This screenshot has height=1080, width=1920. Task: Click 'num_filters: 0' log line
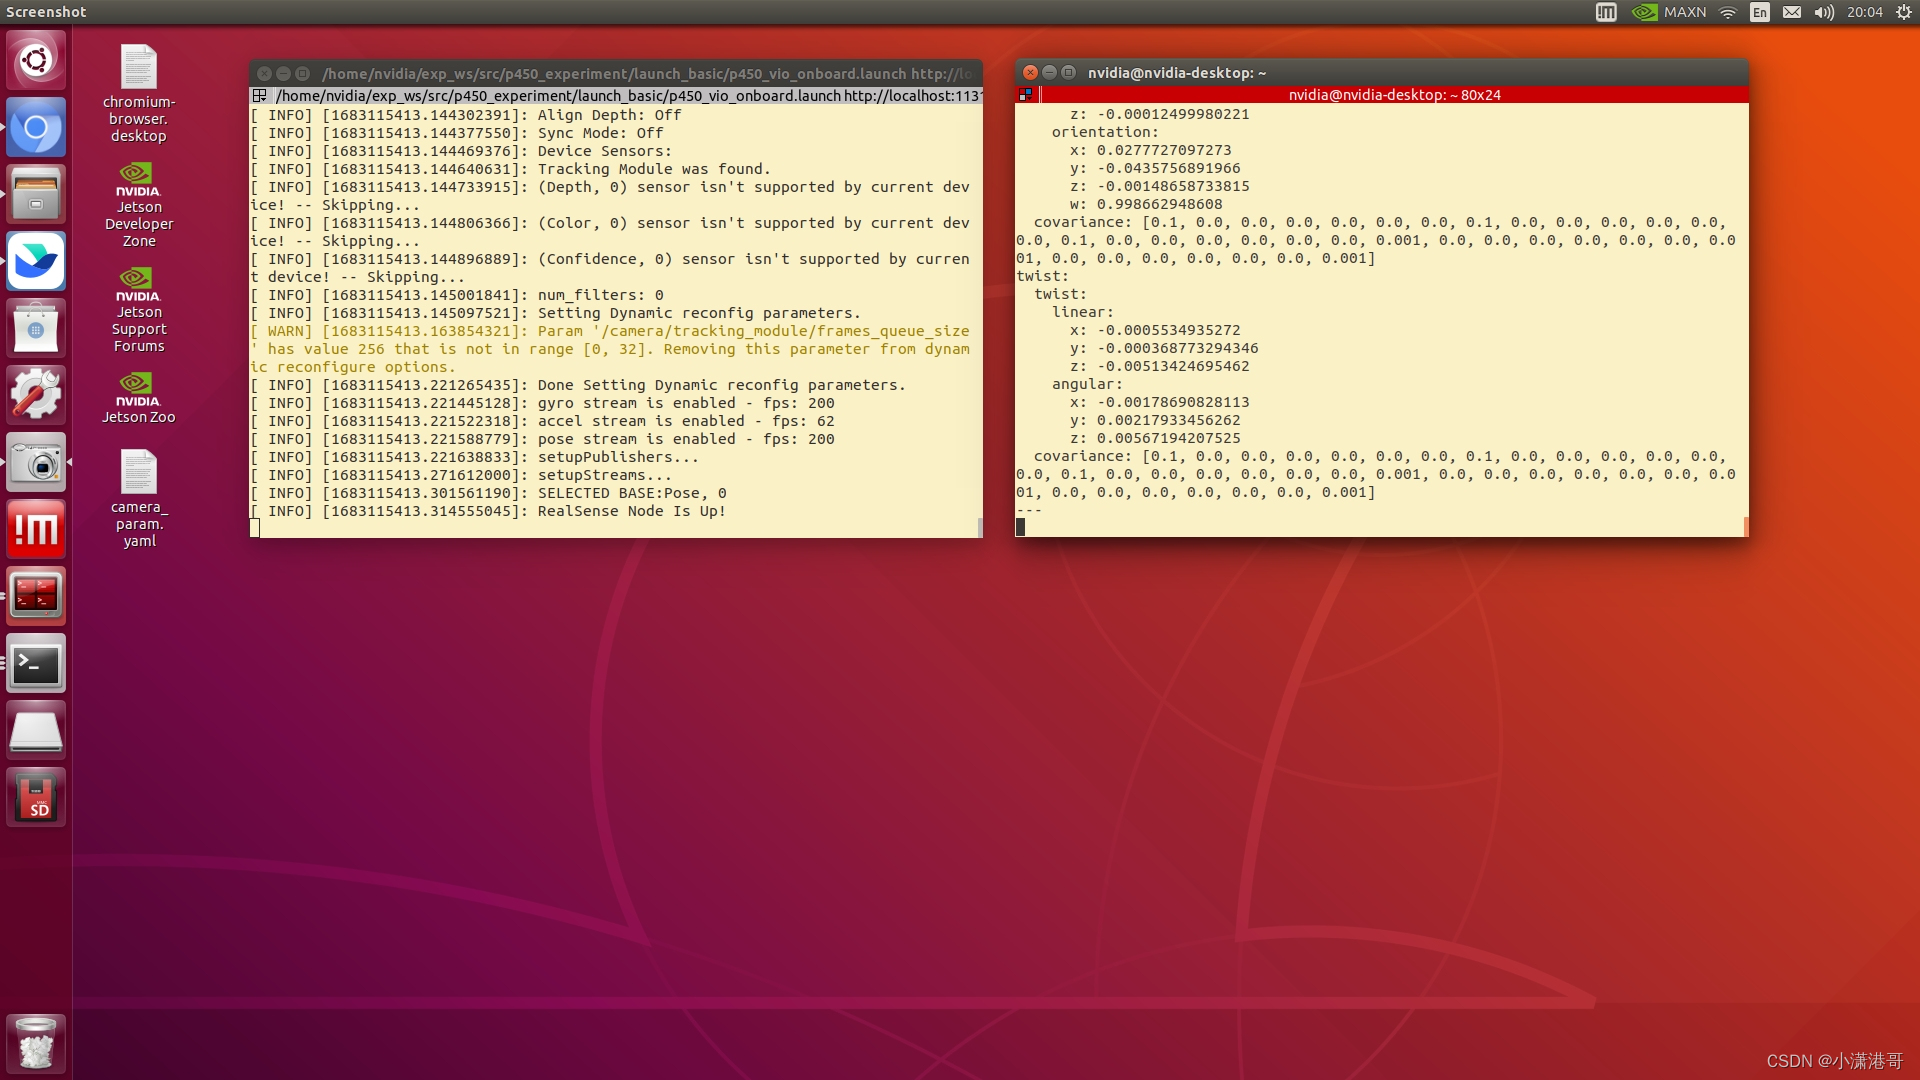point(456,295)
